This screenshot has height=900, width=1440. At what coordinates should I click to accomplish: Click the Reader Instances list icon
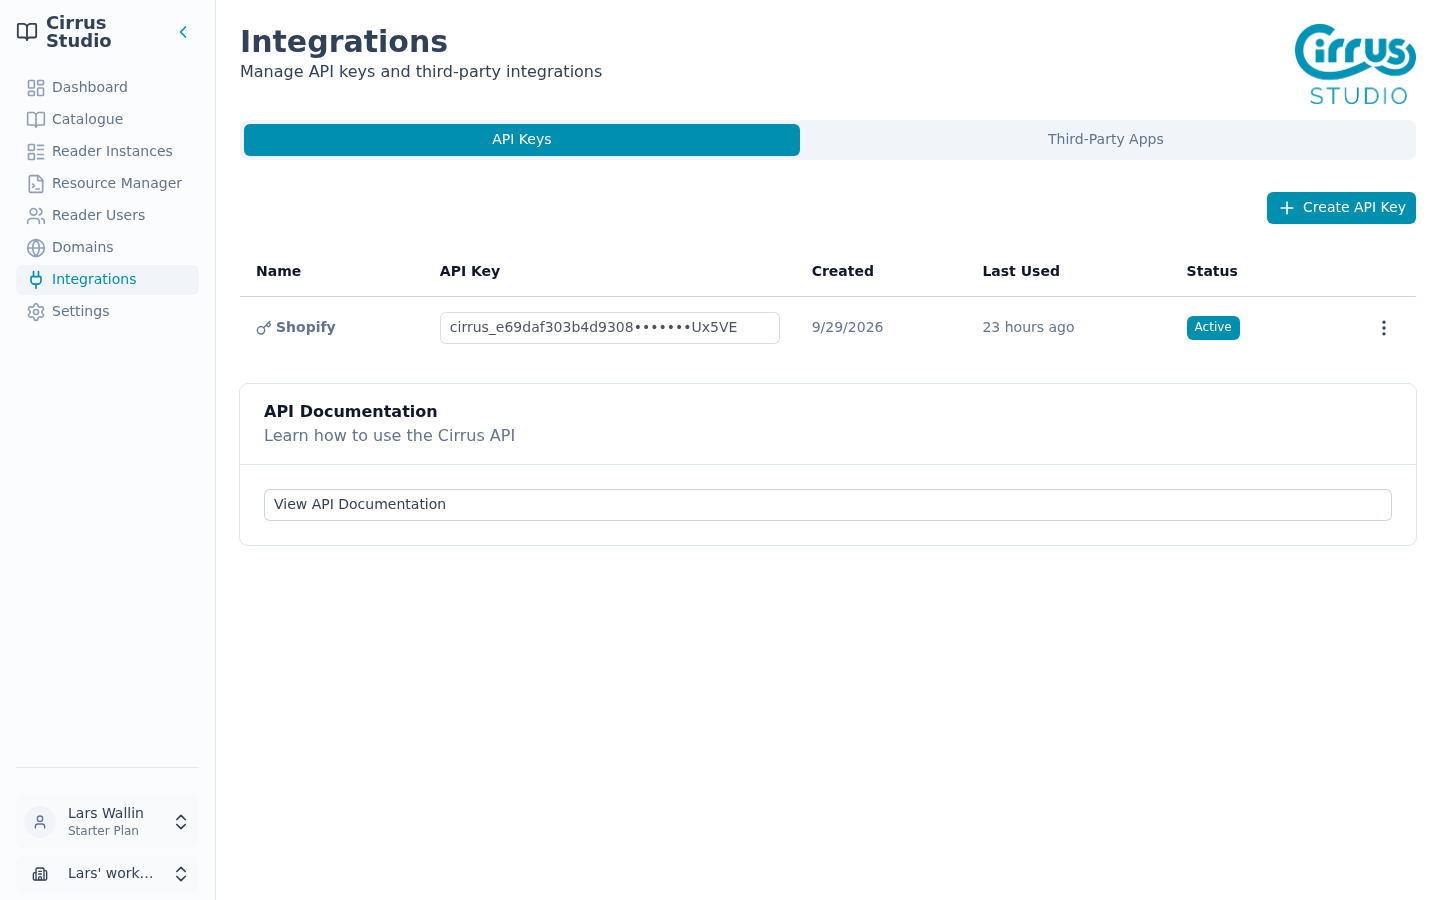coord(36,152)
